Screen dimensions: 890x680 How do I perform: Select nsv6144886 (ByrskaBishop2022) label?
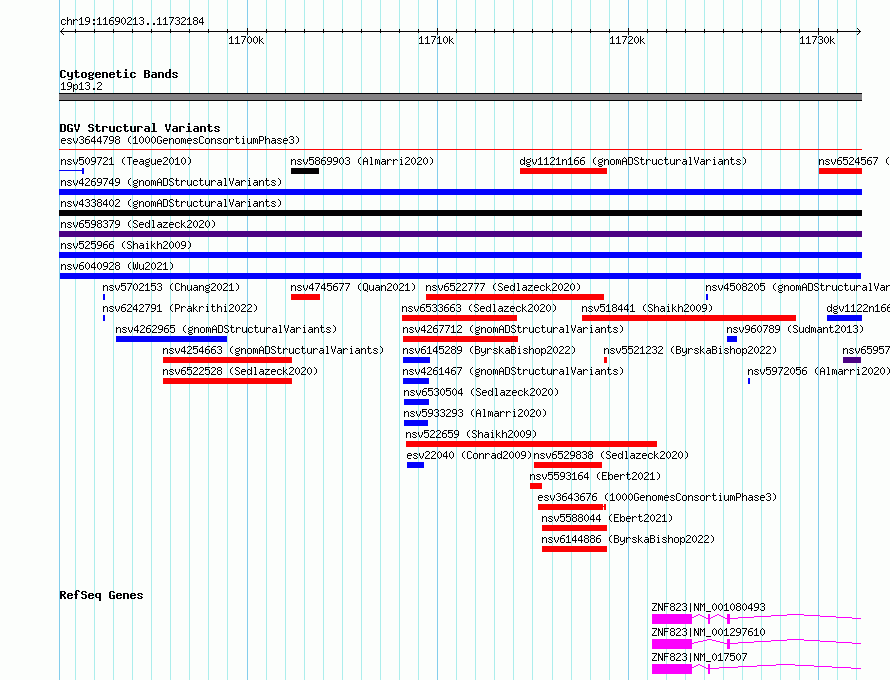pyautogui.click(x=628, y=539)
